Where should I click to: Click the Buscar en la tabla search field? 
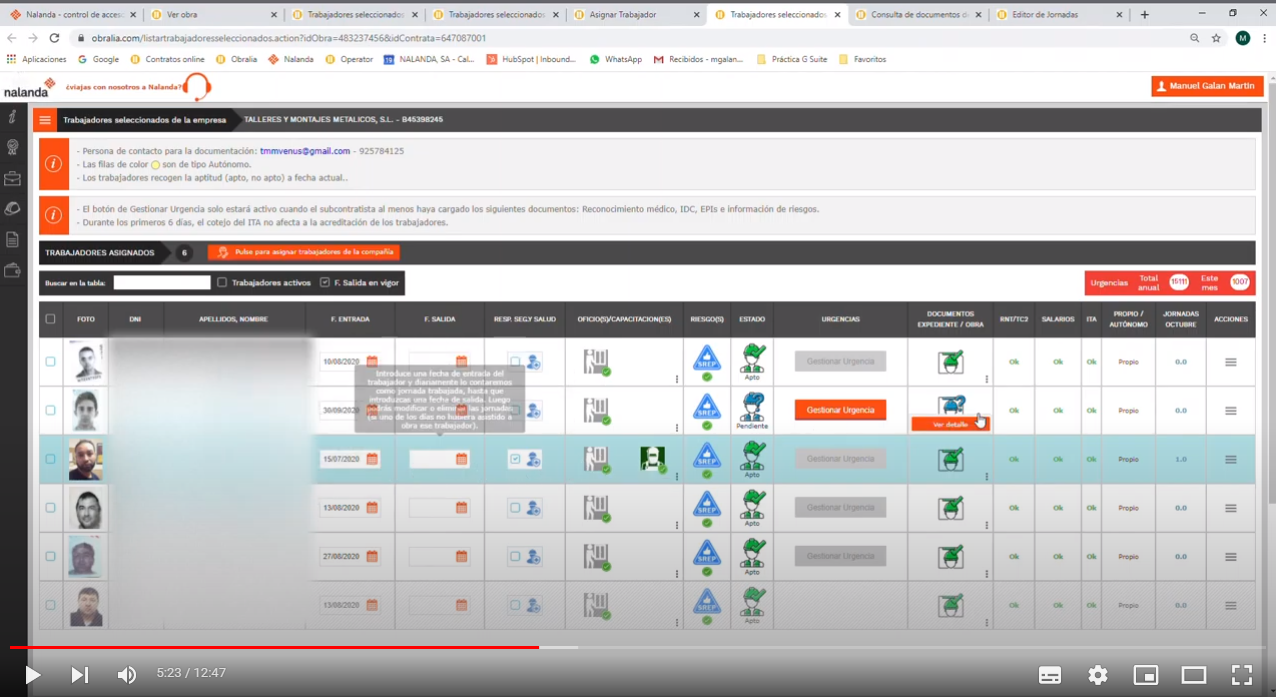point(162,283)
